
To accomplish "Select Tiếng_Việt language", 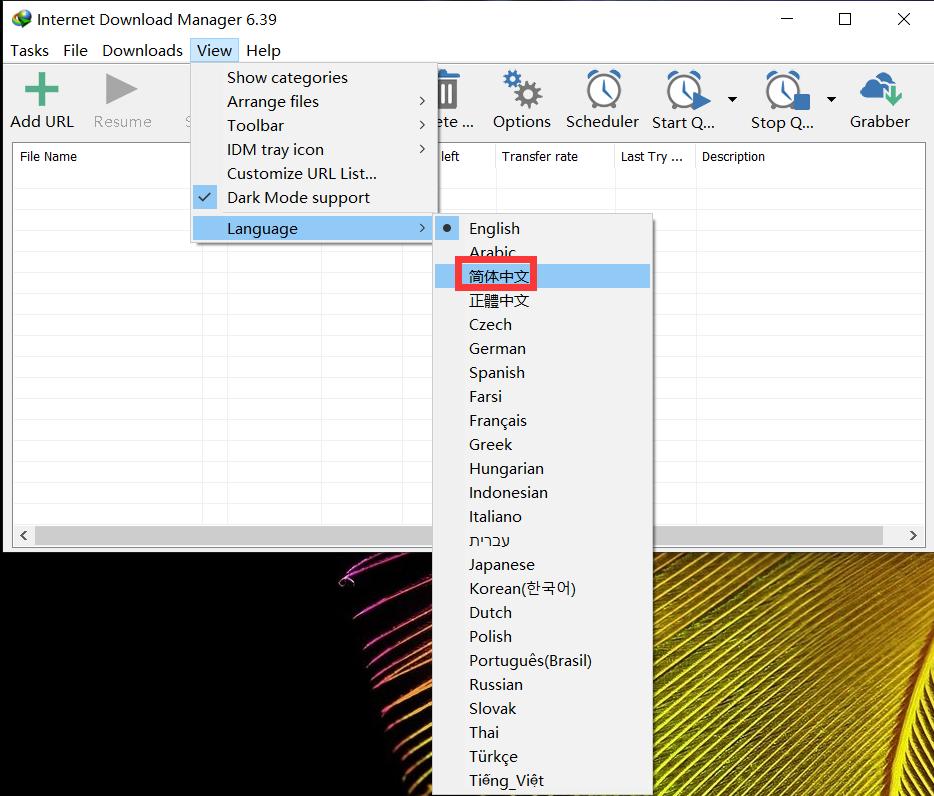I will point(542,780).
